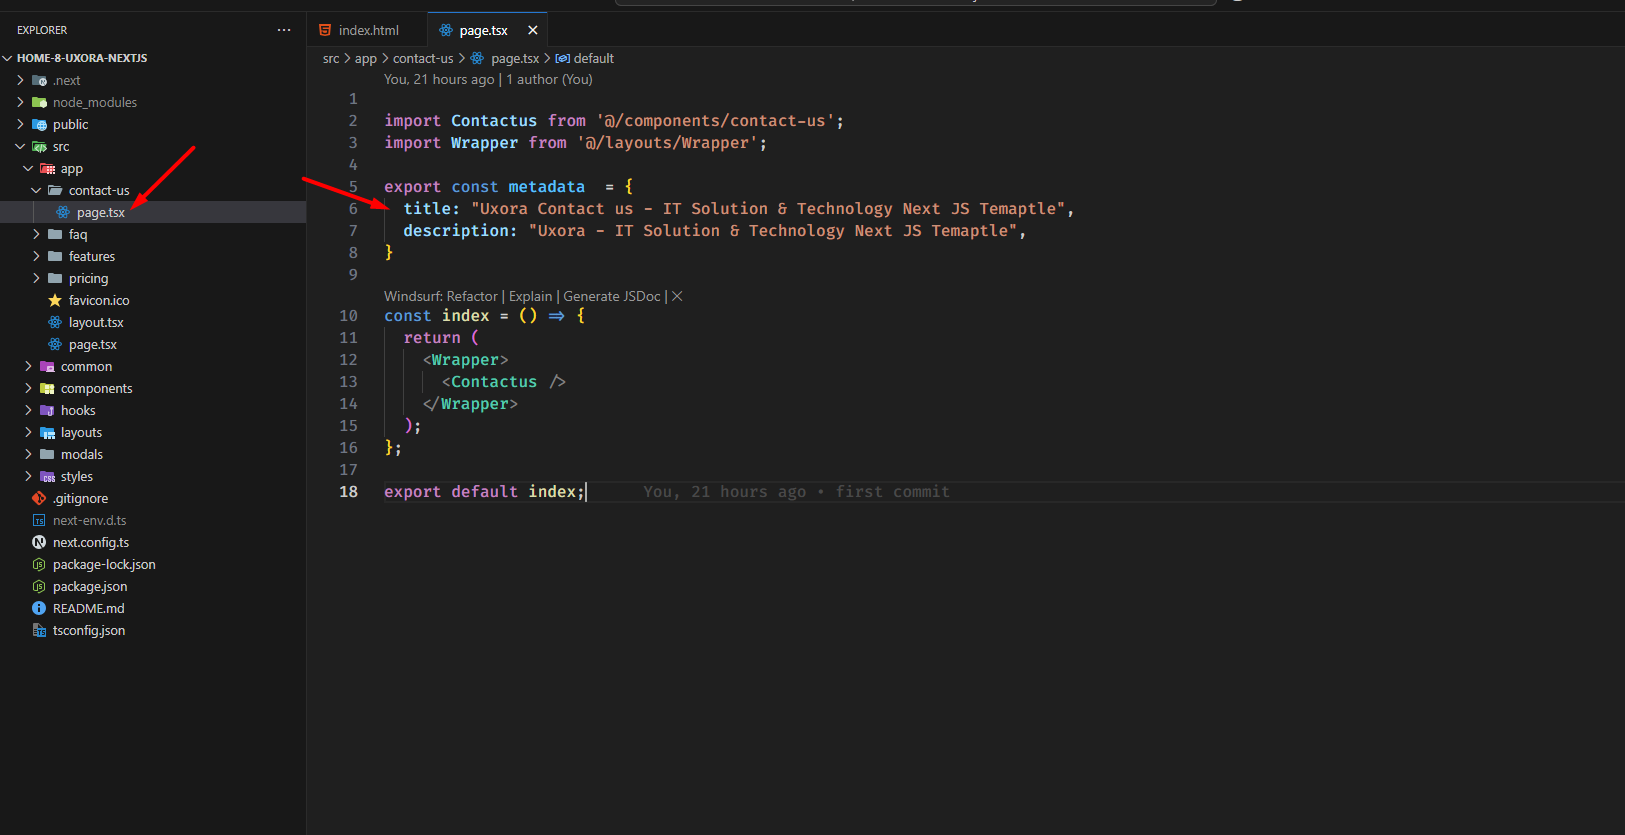Viewport: 1625px width, 835px height.
Task: Open the default symbol breadcrumb
Action: point(594,58)
